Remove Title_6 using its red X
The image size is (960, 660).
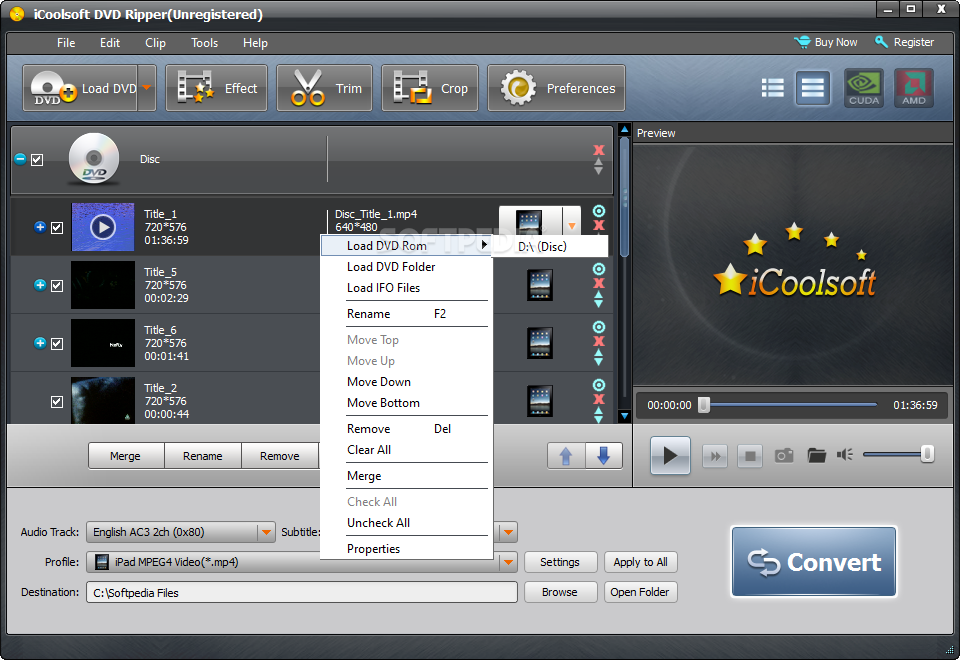tap(599, 341)
